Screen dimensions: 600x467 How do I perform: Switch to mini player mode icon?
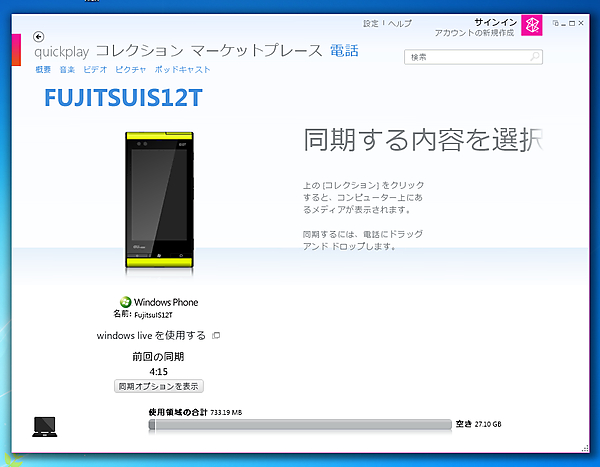coord(556,23)
